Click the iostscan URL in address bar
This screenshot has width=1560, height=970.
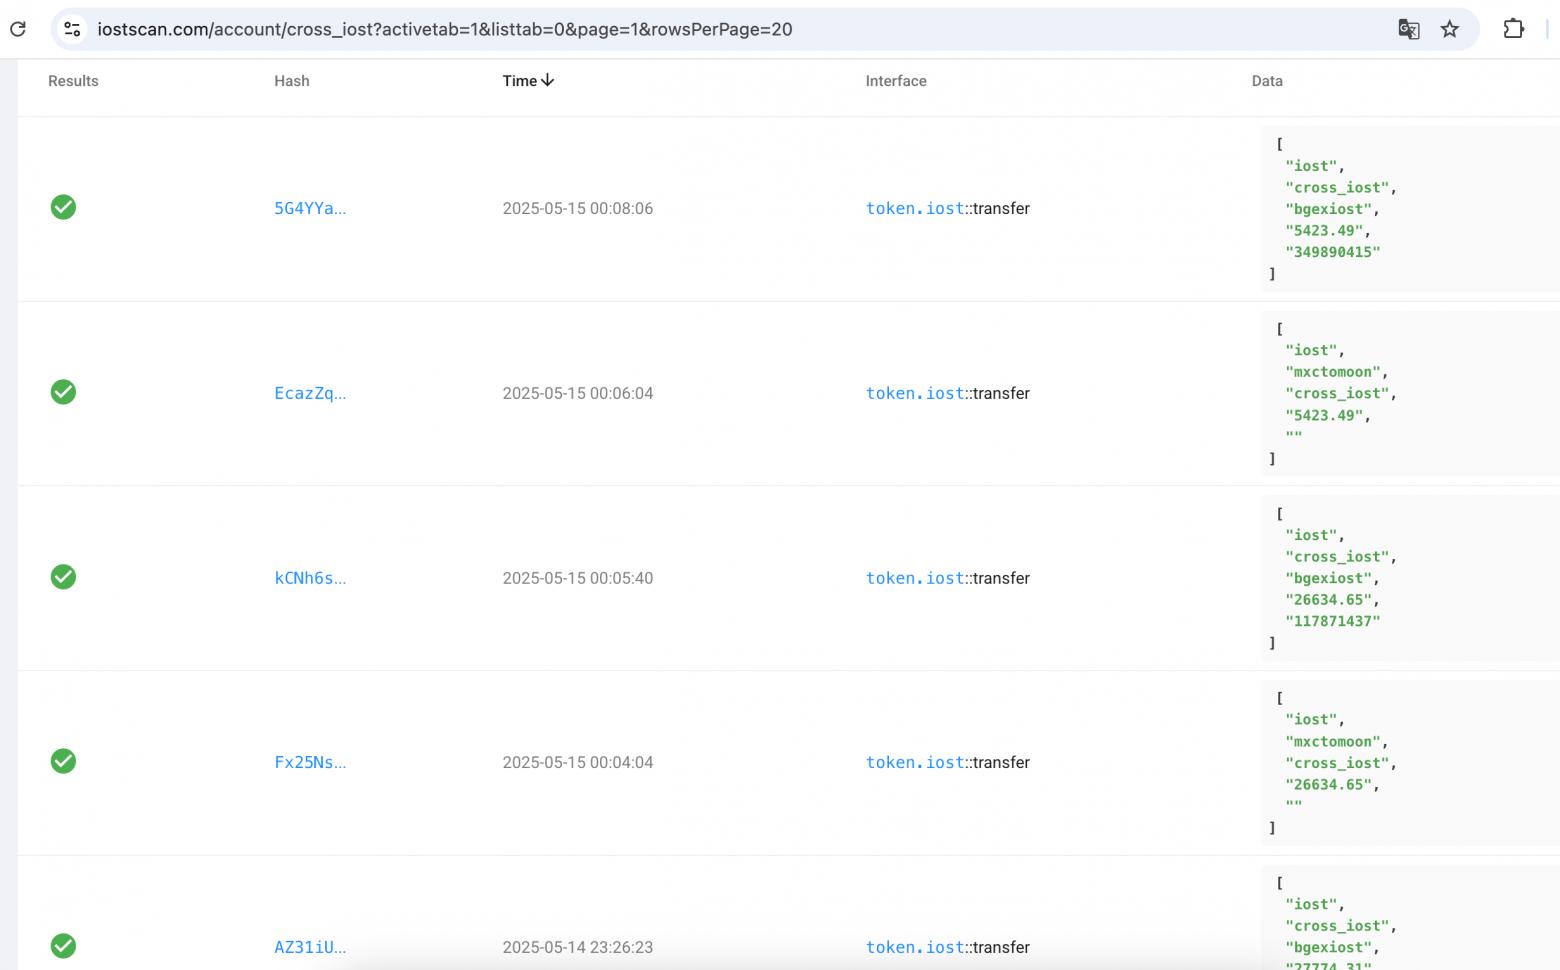pyautogui.click(x=445, y=29)
